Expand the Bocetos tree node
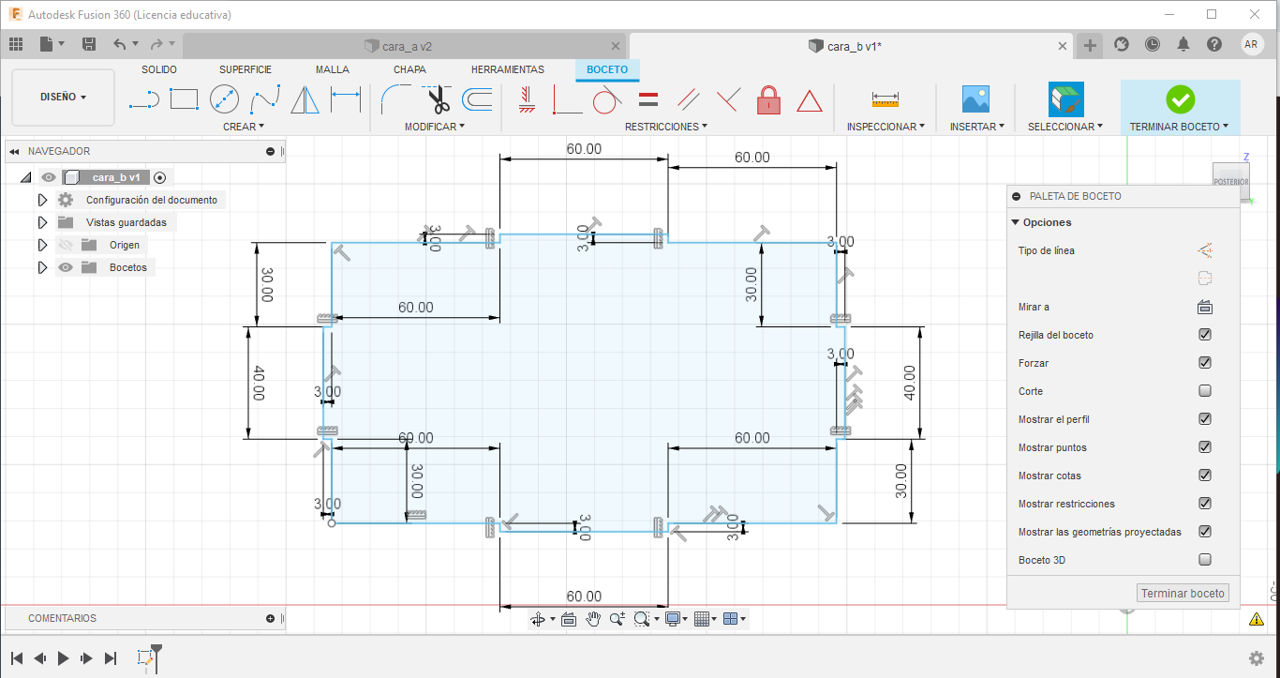 point(42,267)
